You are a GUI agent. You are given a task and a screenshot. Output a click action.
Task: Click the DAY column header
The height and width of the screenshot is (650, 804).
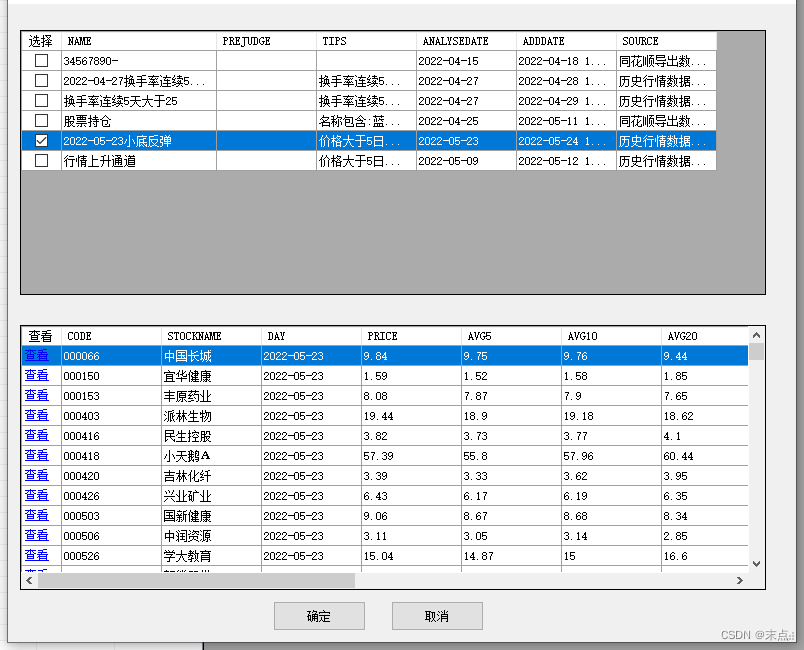click(x=311, y=336)
